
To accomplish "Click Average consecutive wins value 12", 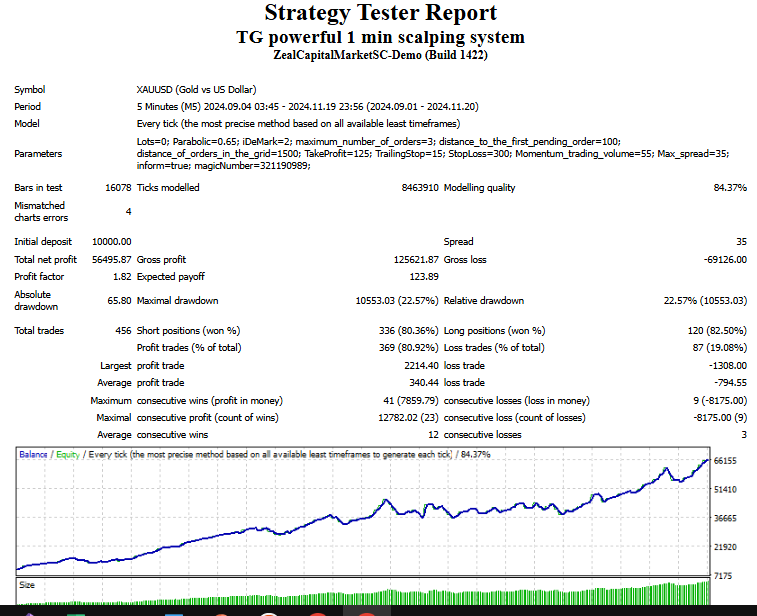I will coord(433,435).
